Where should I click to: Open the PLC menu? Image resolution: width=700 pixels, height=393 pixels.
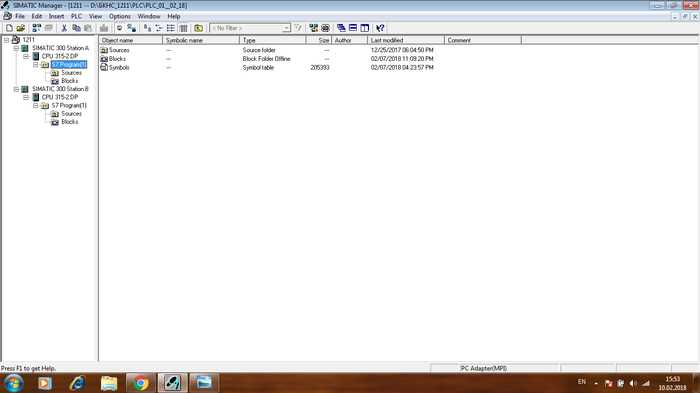click(76, 16)
